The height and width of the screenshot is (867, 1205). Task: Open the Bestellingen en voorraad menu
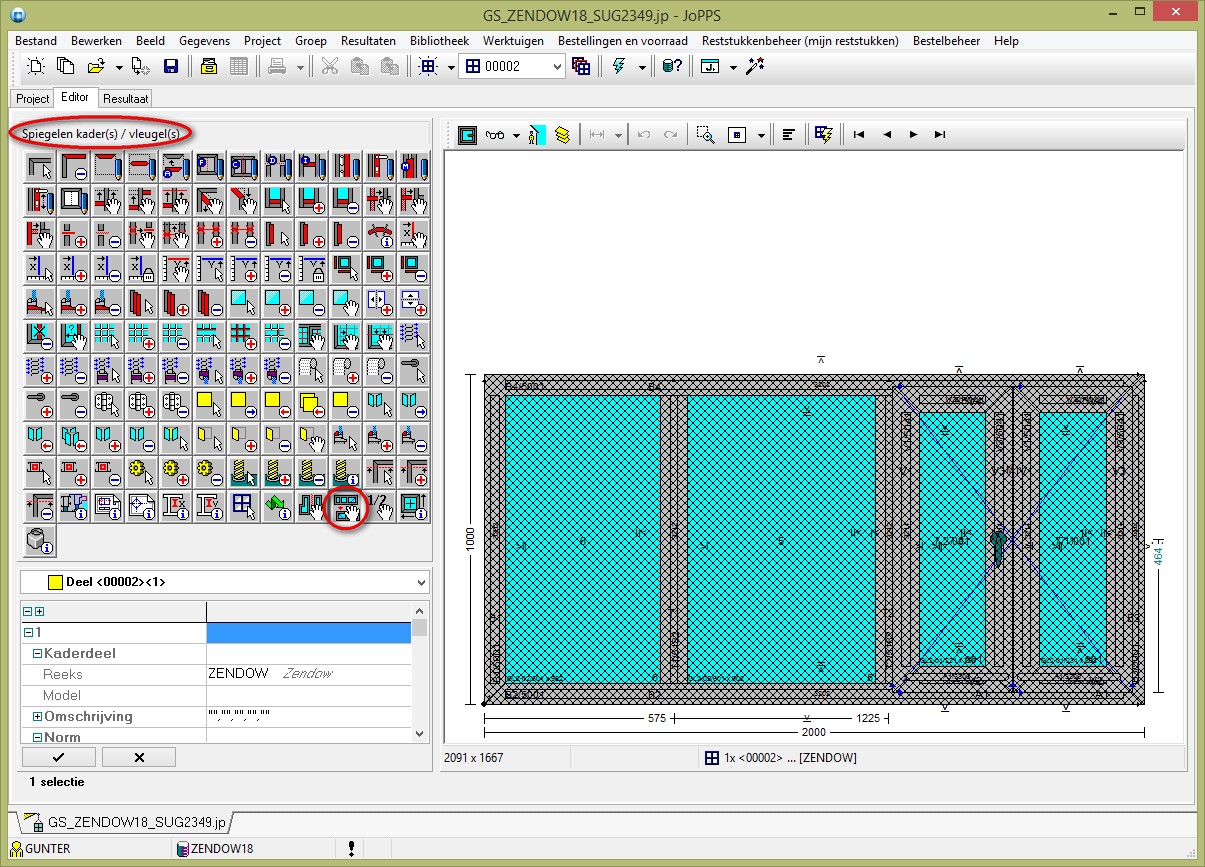(623, 41)
